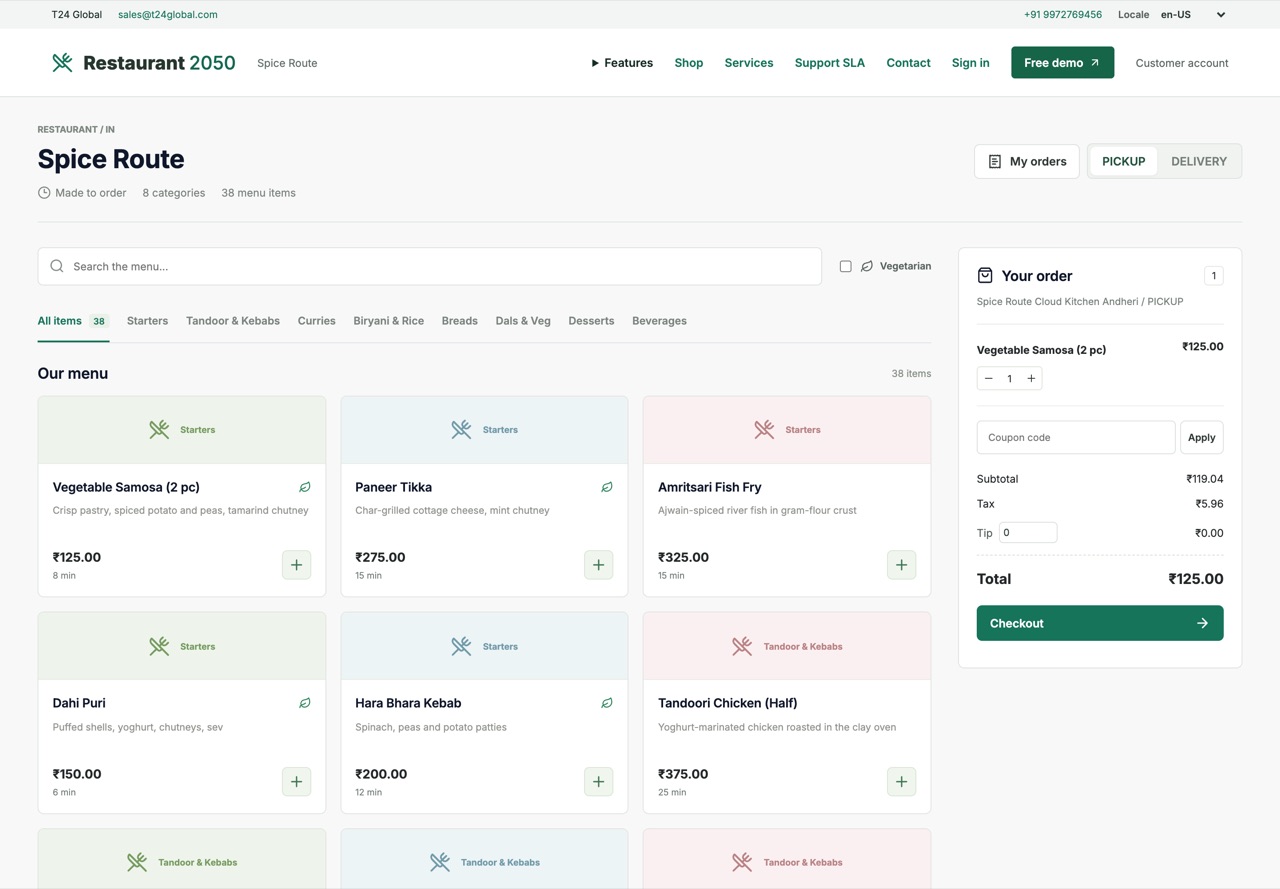
Task: Select the All items tab
Action: point(73,321)
